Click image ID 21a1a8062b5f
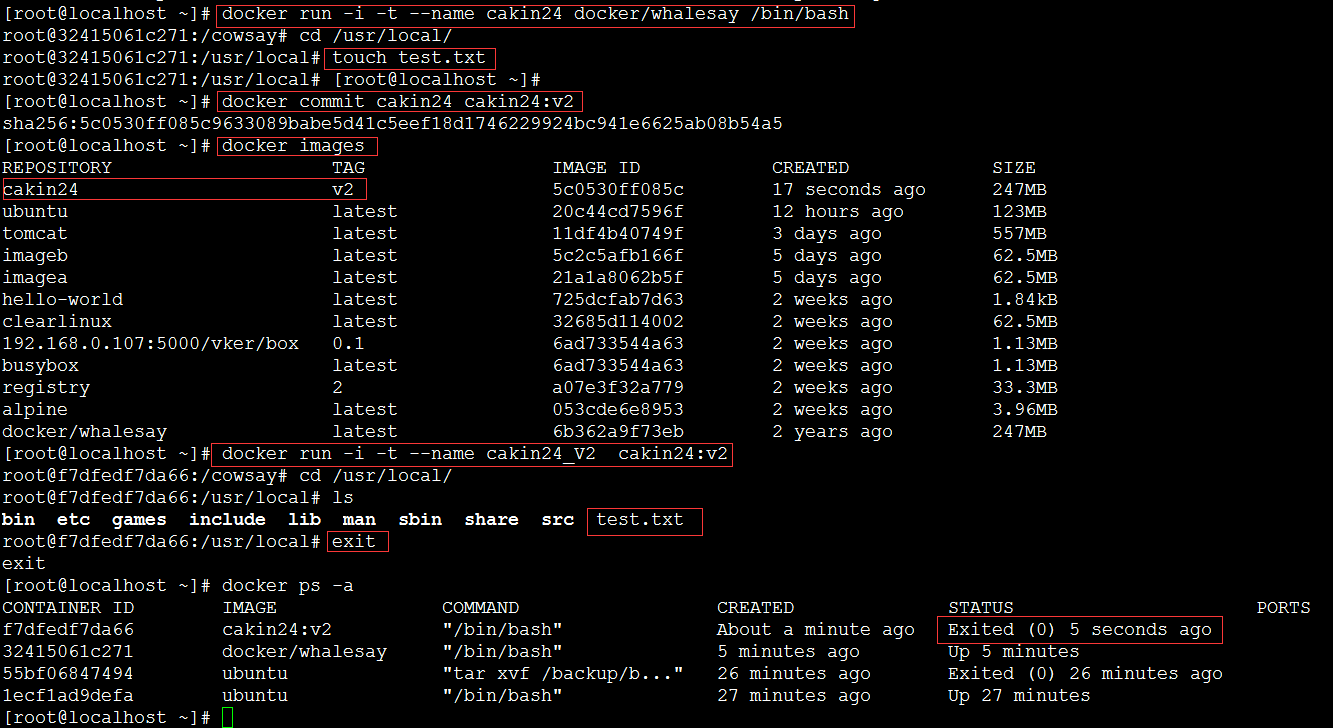This screenshot has height=728, width=1333. 618,278
